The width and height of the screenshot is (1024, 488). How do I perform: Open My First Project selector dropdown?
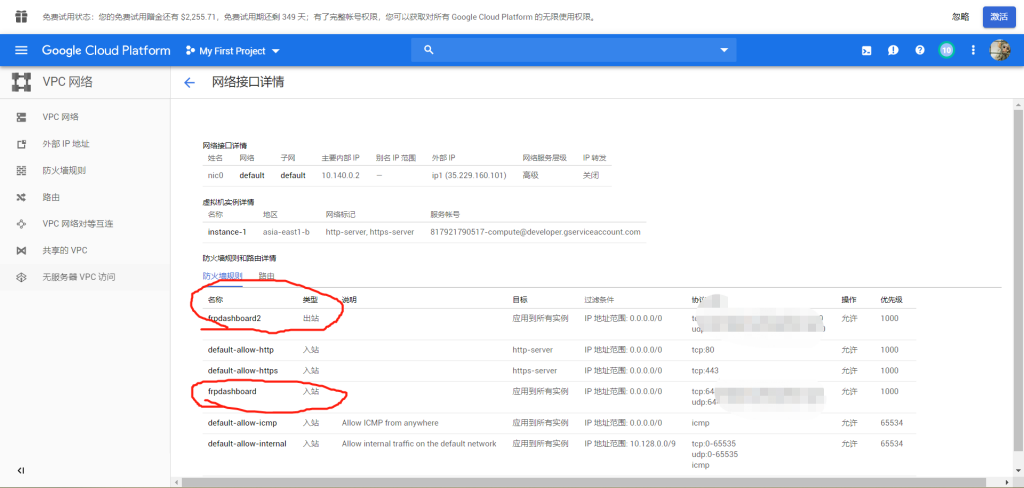pyautogui.click(x=233, y=50)
